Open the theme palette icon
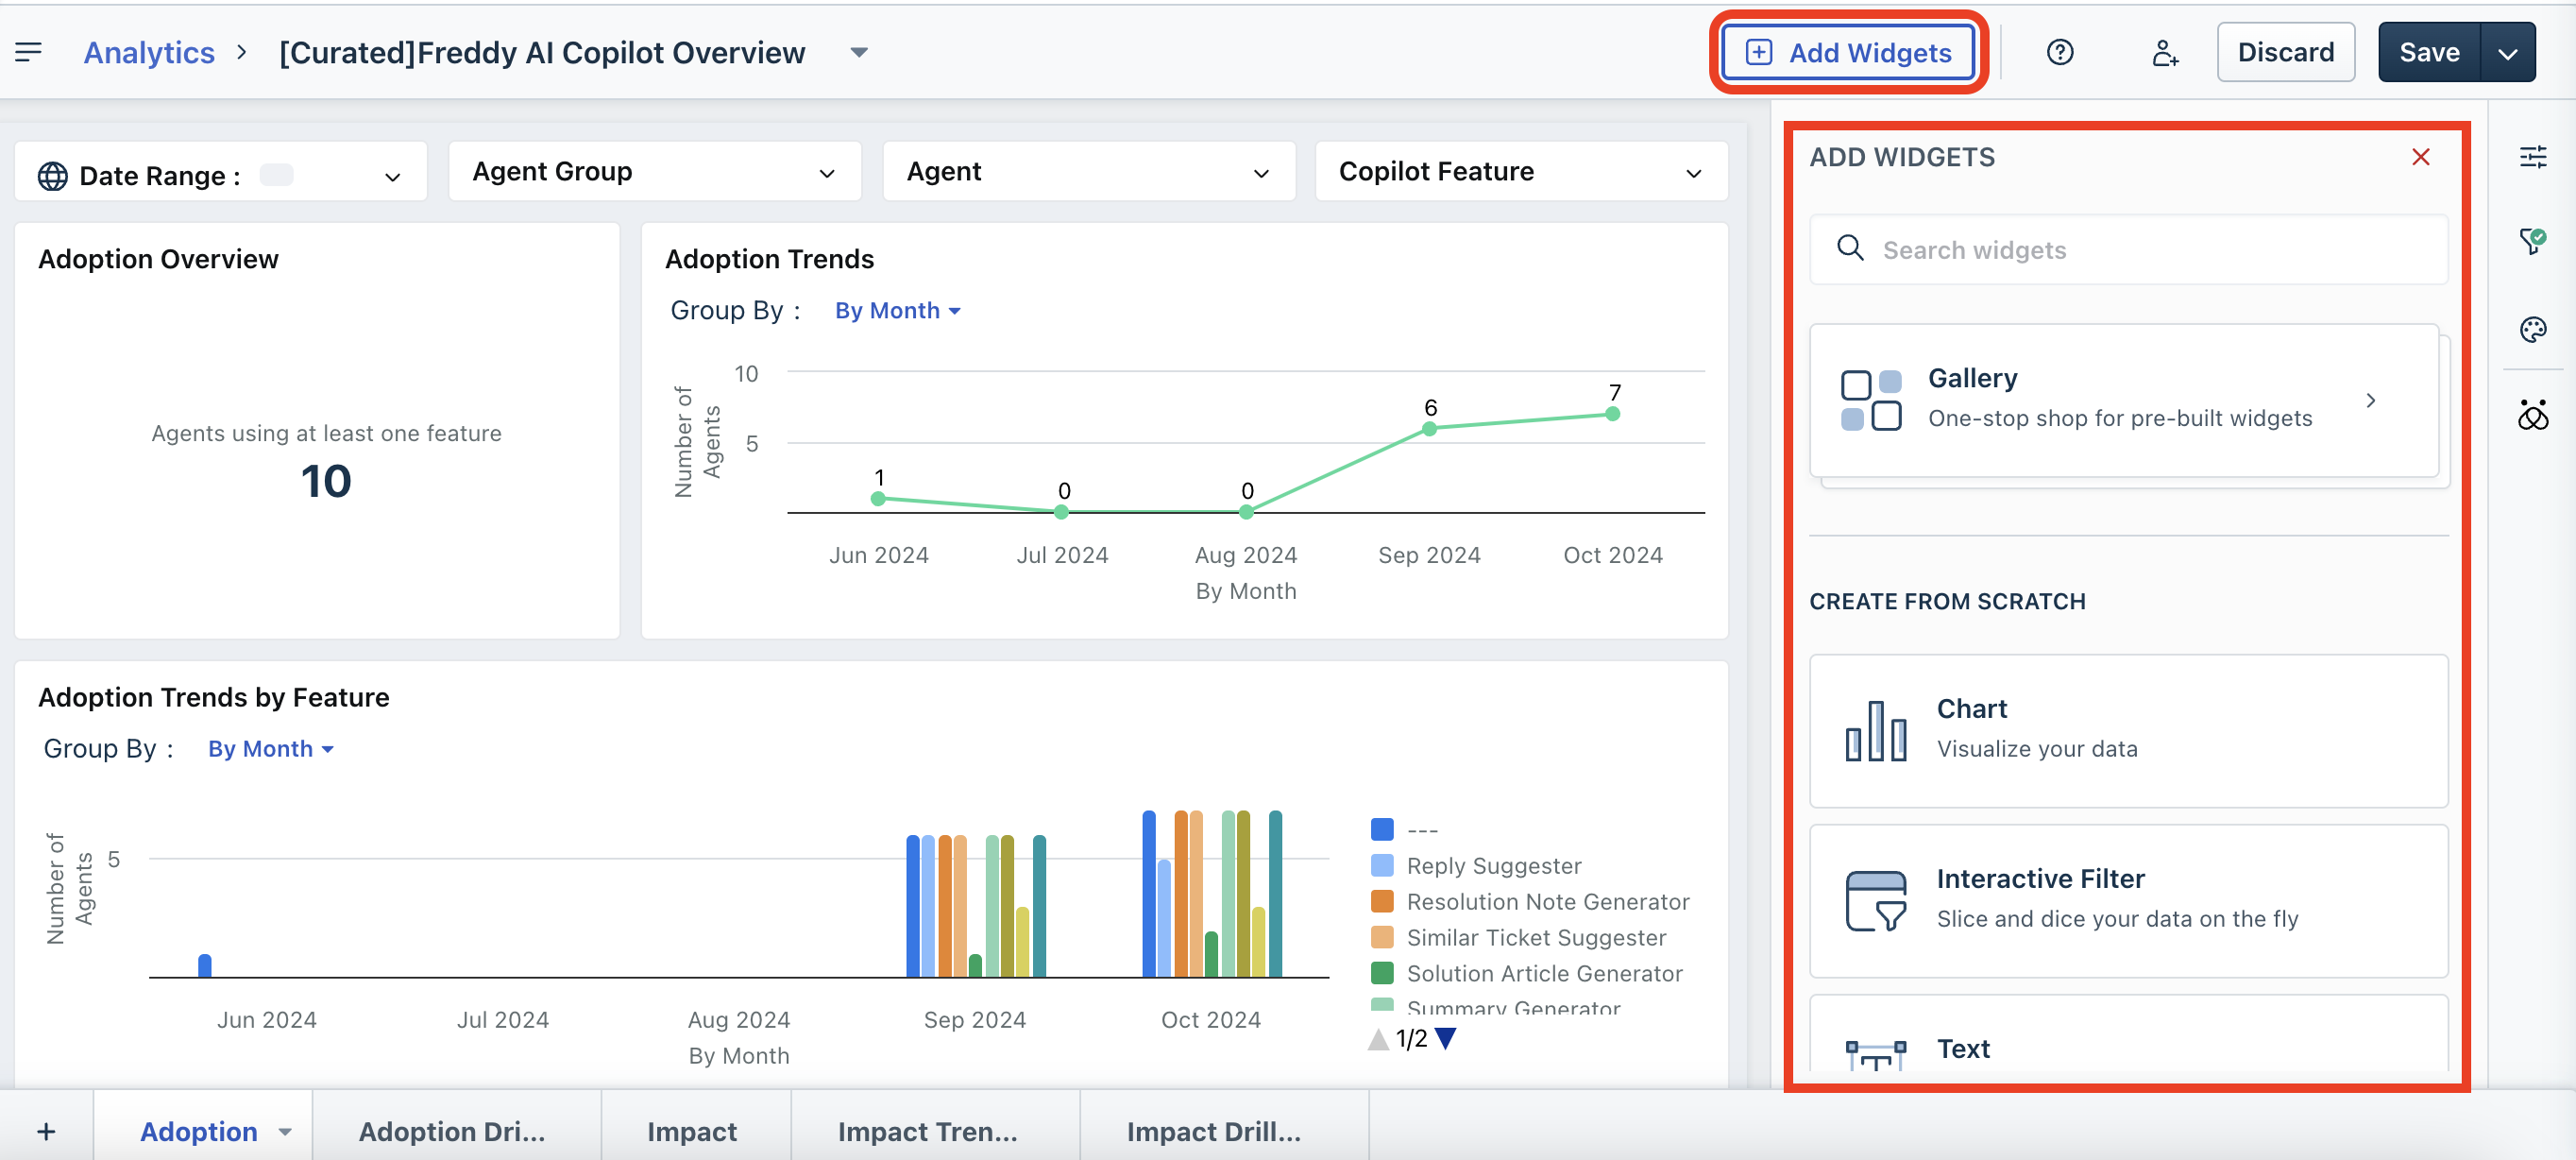Screen dimensions: 2576x1160 click(x=2532, y=329)
